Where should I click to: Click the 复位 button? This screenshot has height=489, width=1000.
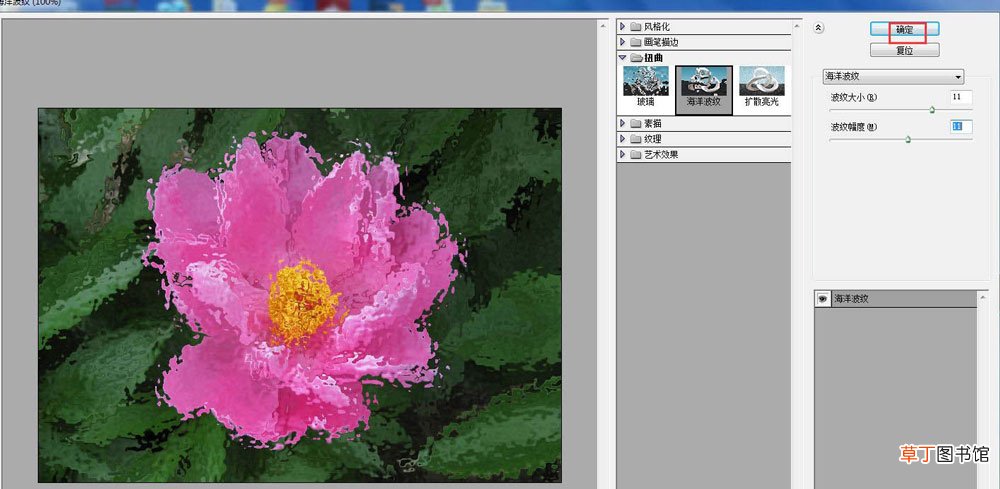click(x=904, y=50)
